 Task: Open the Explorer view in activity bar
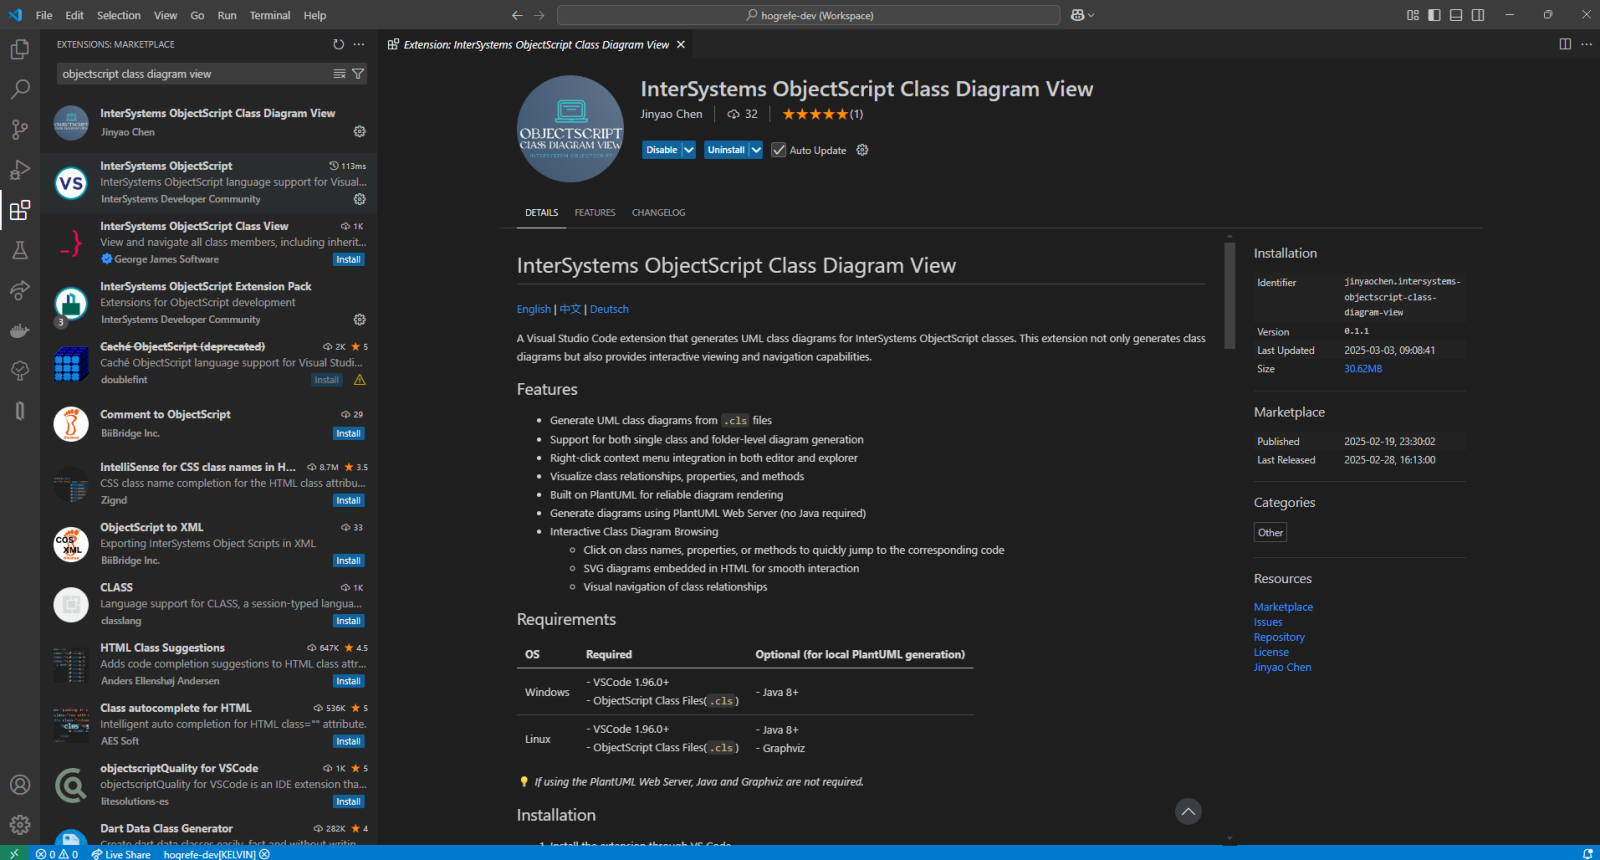20,49
